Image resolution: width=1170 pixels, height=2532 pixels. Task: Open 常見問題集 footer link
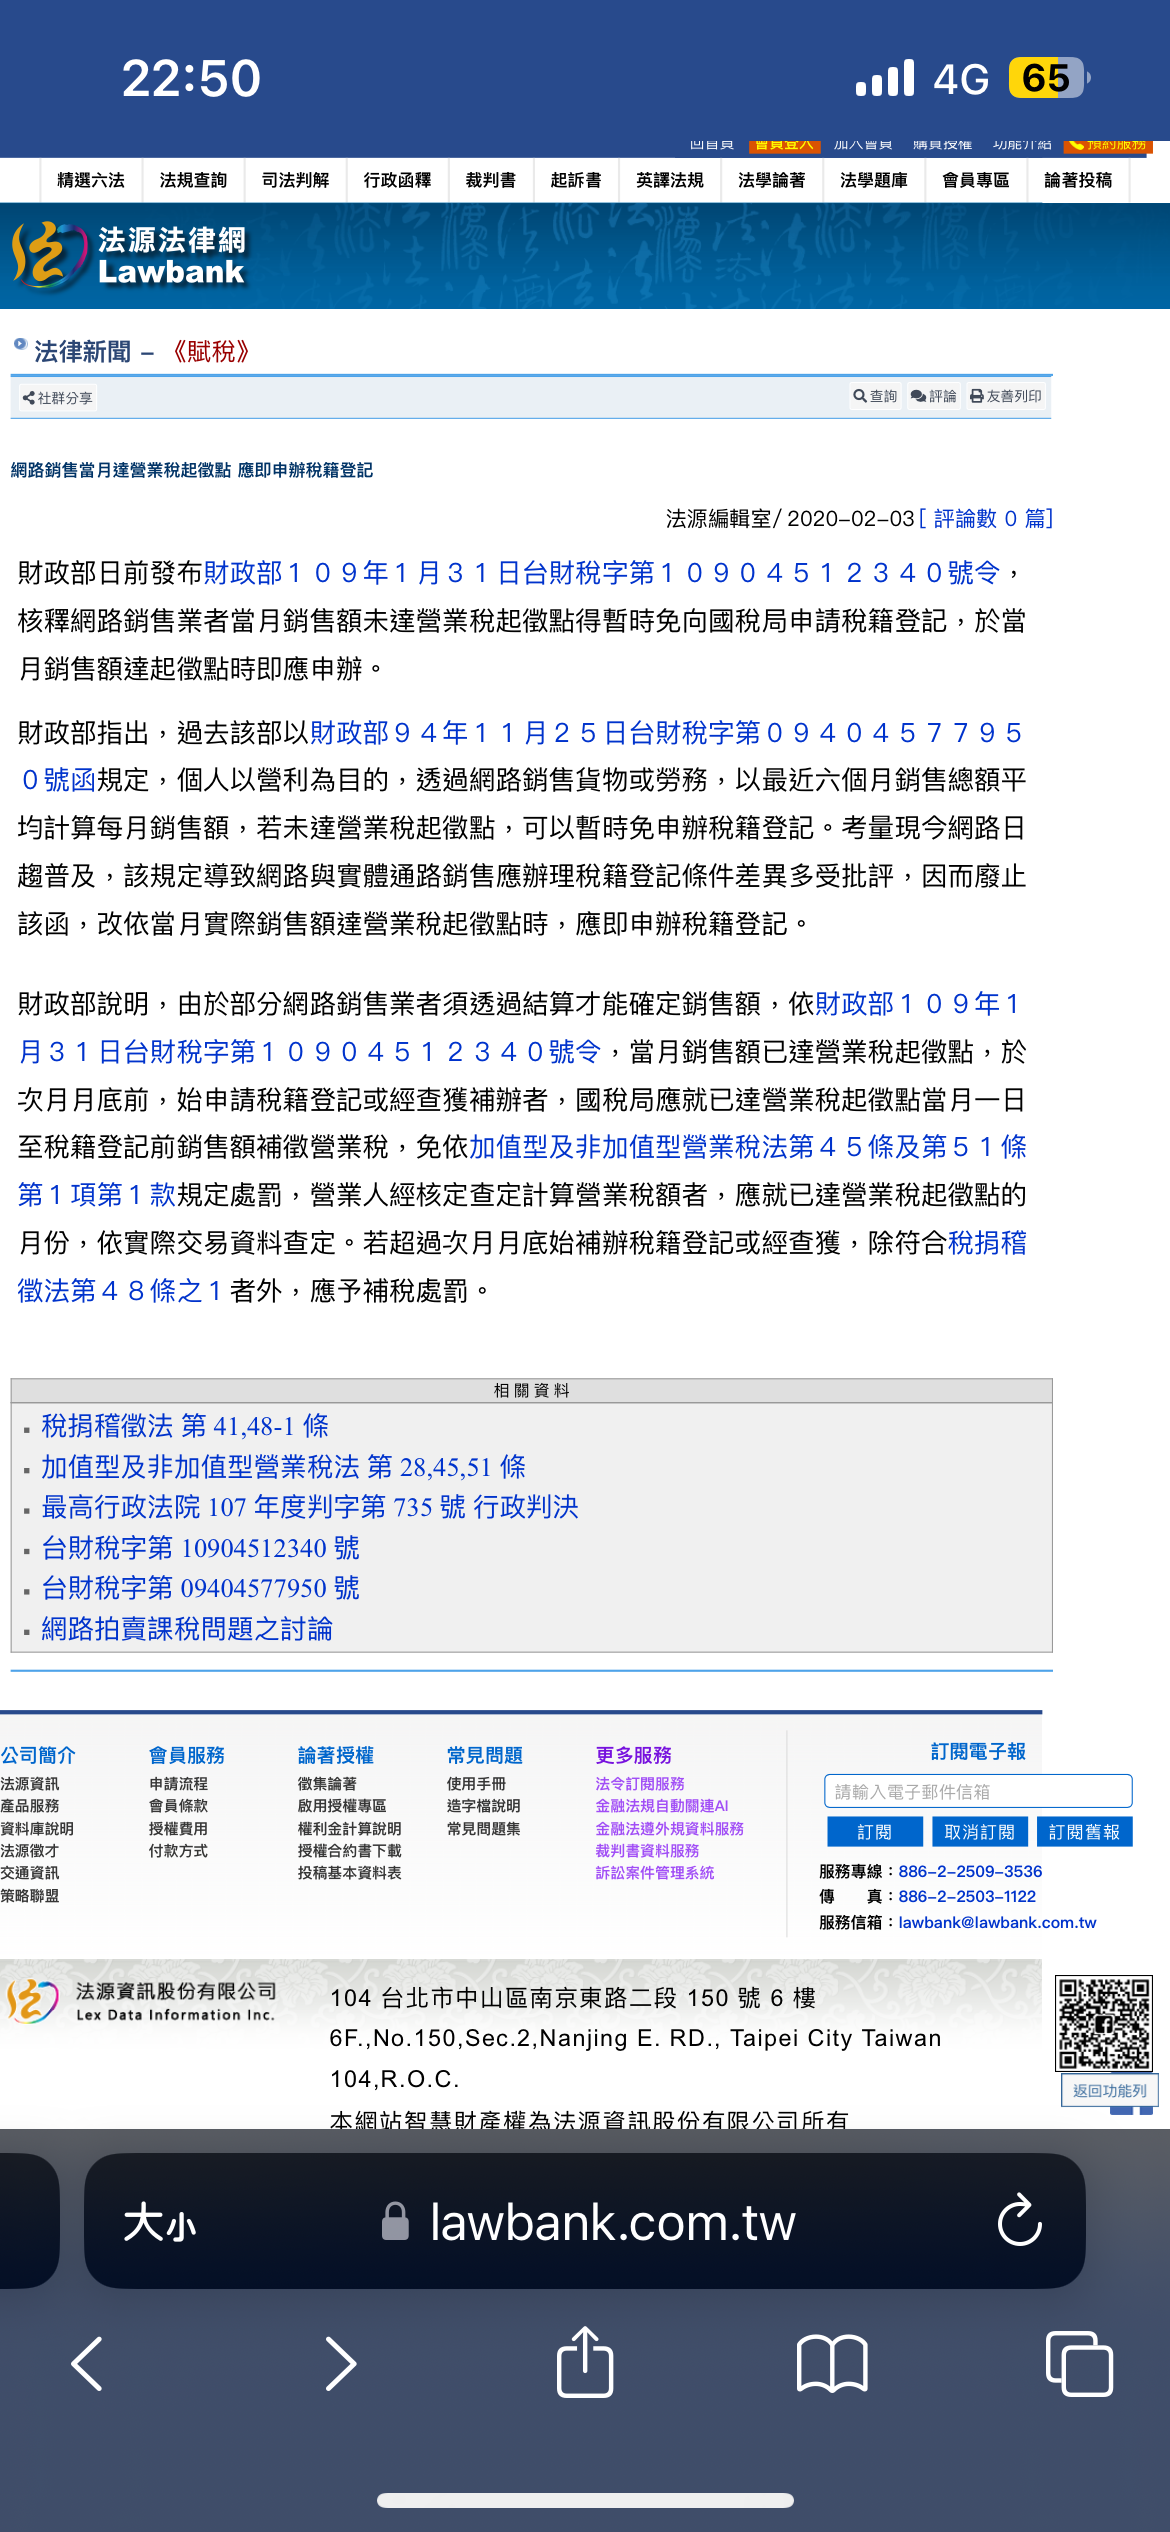pos(483,1829)
